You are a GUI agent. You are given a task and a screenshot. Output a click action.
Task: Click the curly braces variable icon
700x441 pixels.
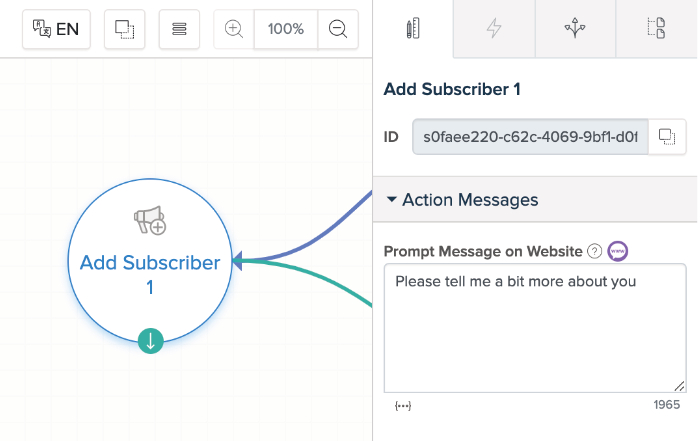pyautogui.click(x=403, y=405)
